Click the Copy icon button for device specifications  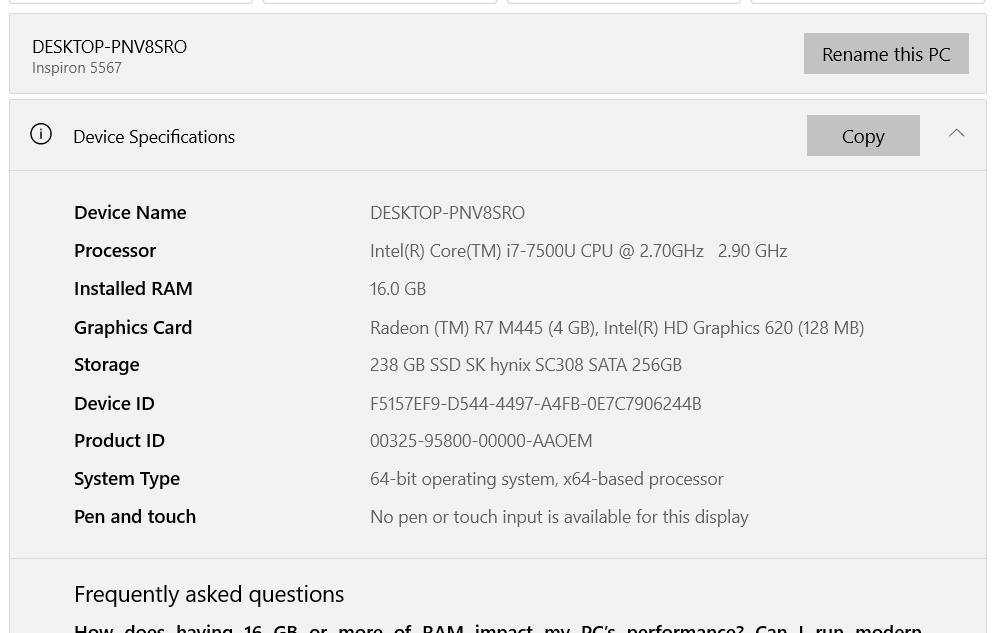pos(862,135)
